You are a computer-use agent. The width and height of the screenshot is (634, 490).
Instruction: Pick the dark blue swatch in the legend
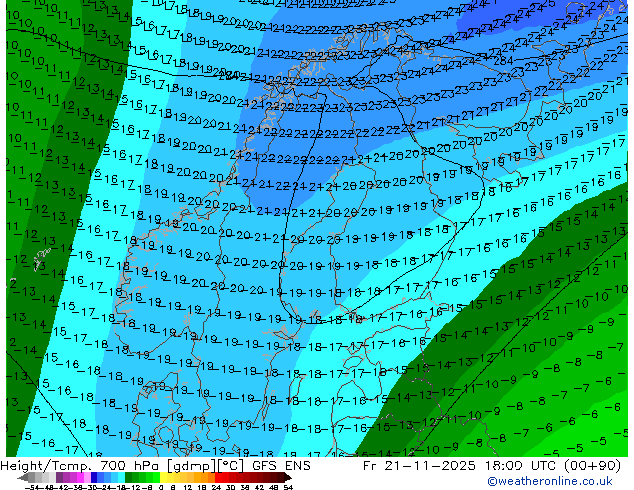coord(94,477)
